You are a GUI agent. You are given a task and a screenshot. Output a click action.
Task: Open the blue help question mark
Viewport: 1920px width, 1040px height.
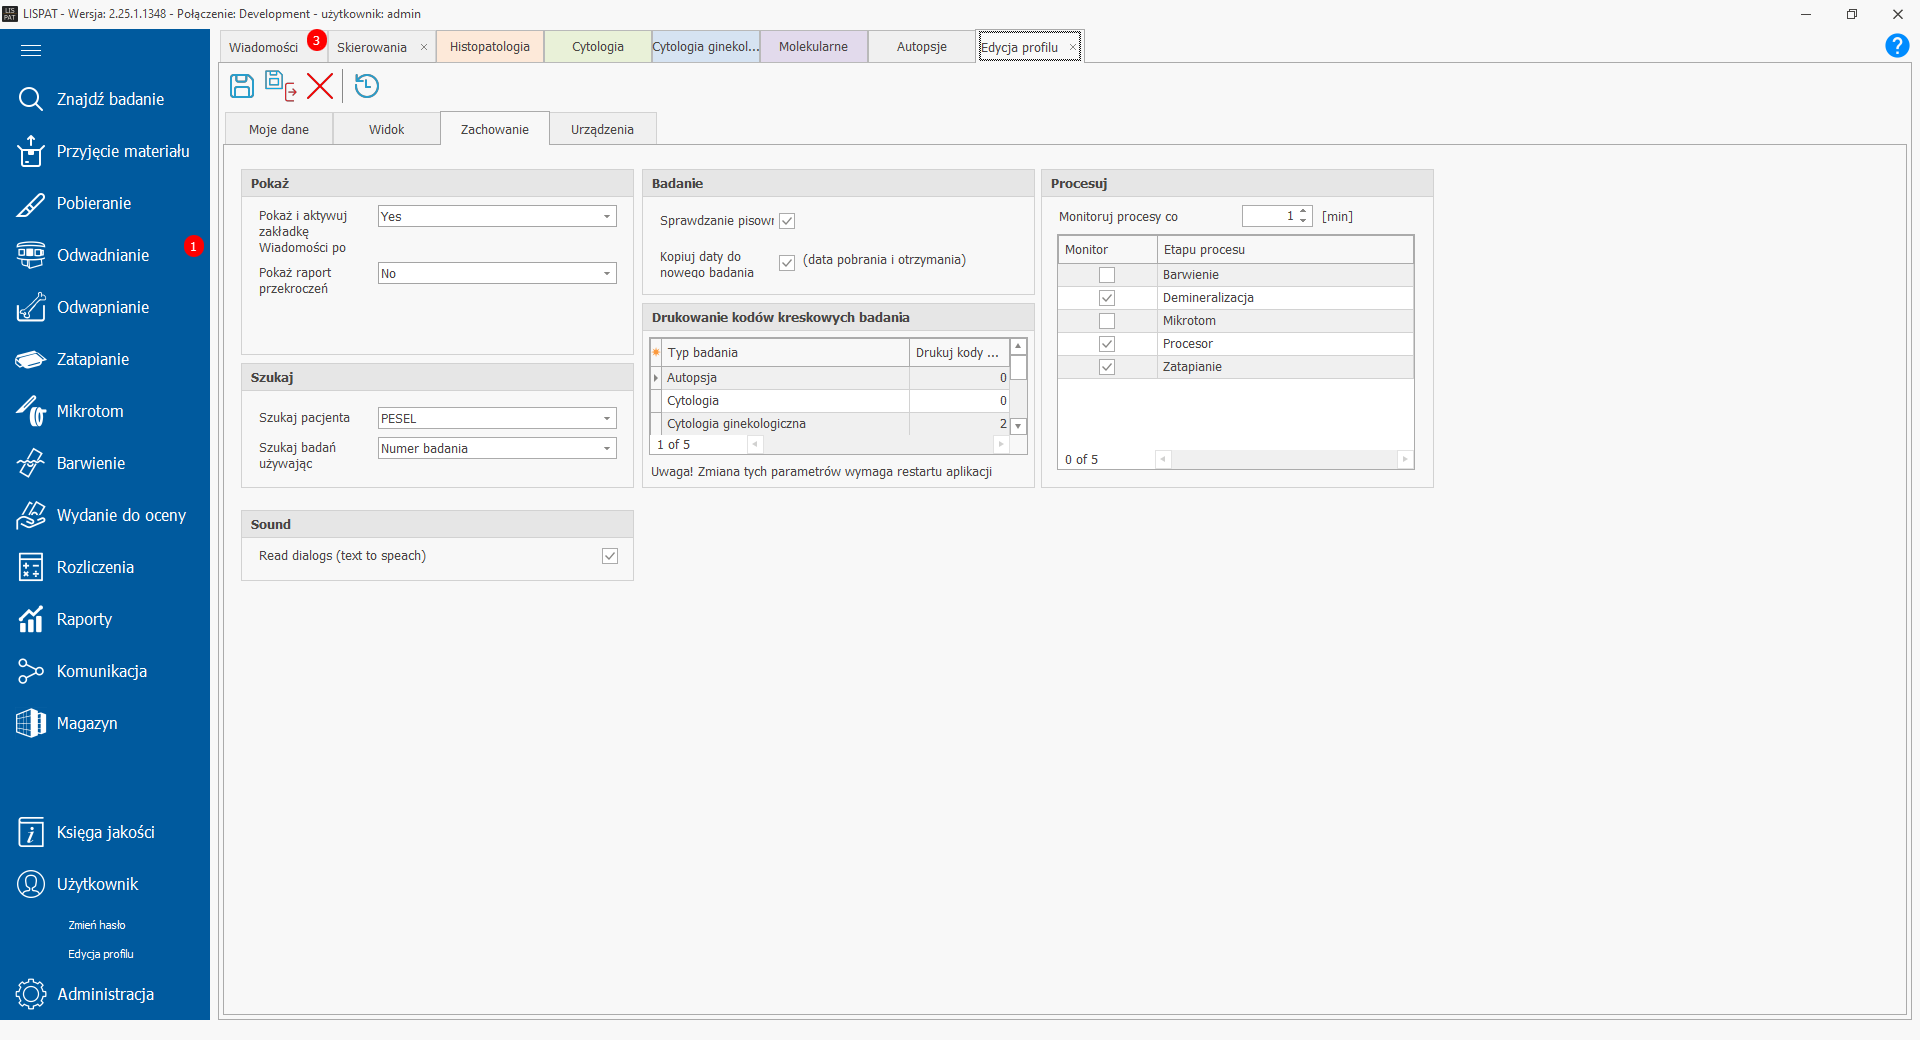click(x=1896, y=46)
